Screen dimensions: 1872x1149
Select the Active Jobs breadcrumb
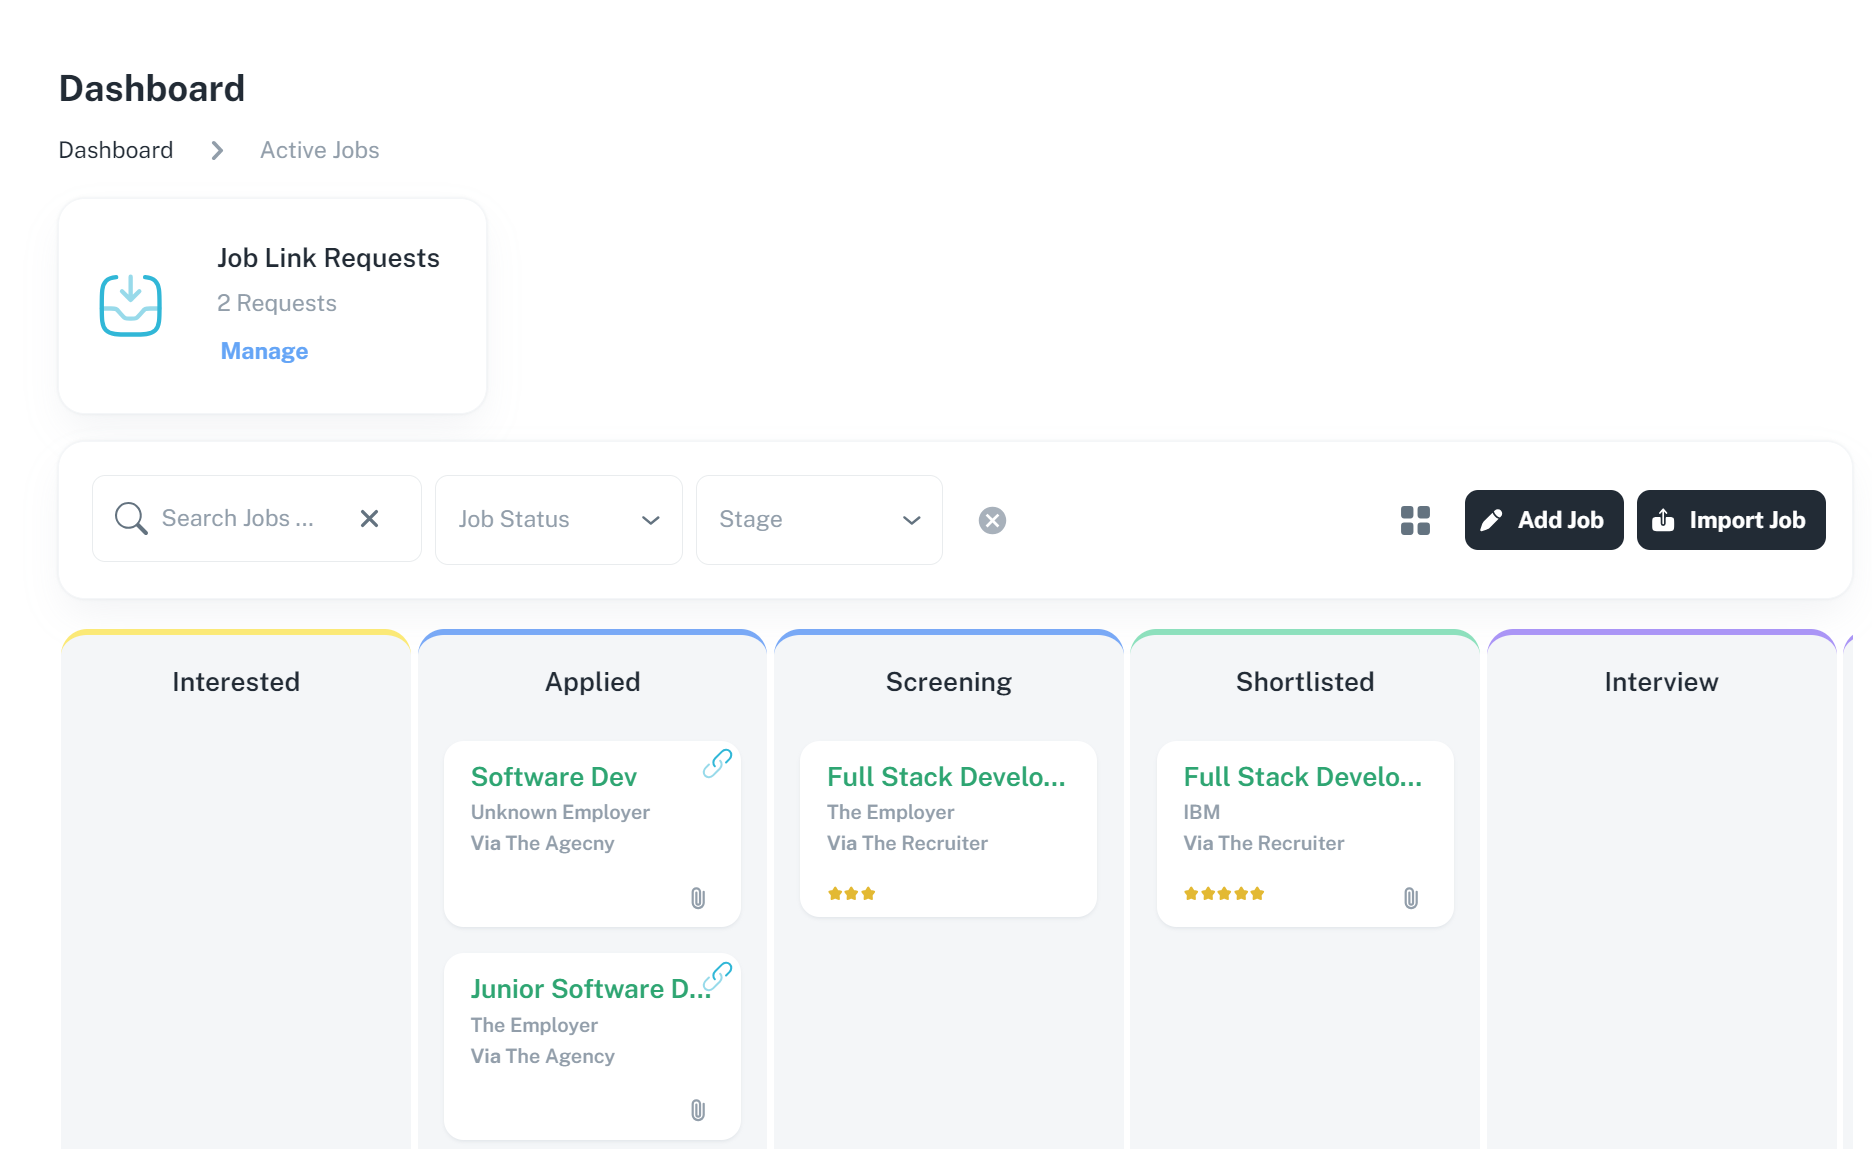(x=320, y=150)
